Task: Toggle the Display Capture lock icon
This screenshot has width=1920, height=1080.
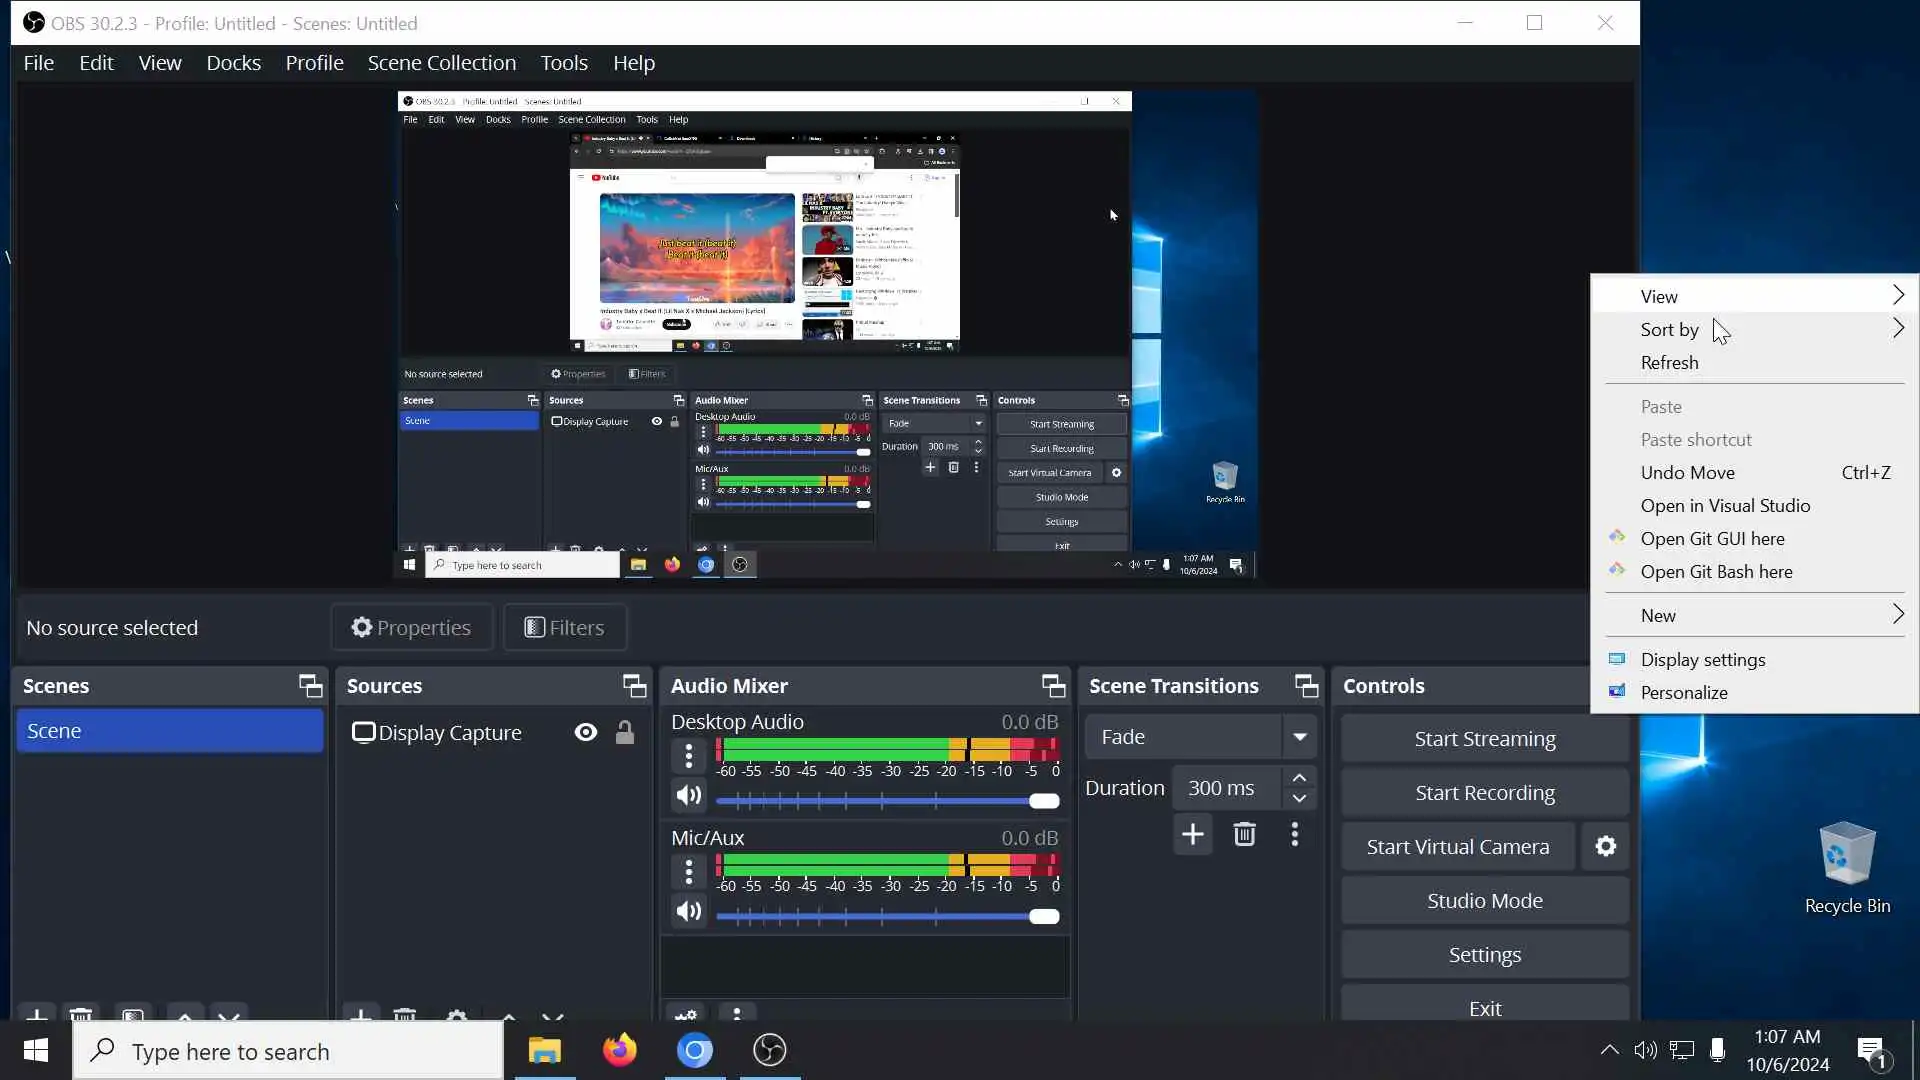Action: (625, 733)
